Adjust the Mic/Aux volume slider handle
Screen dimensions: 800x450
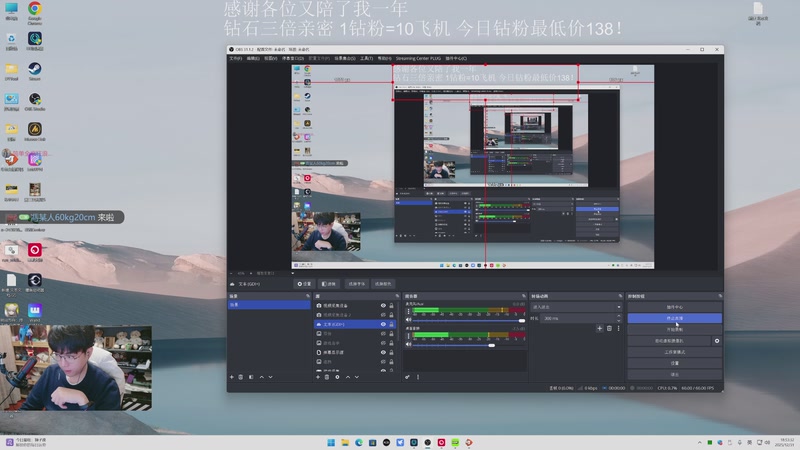[521, 320]
